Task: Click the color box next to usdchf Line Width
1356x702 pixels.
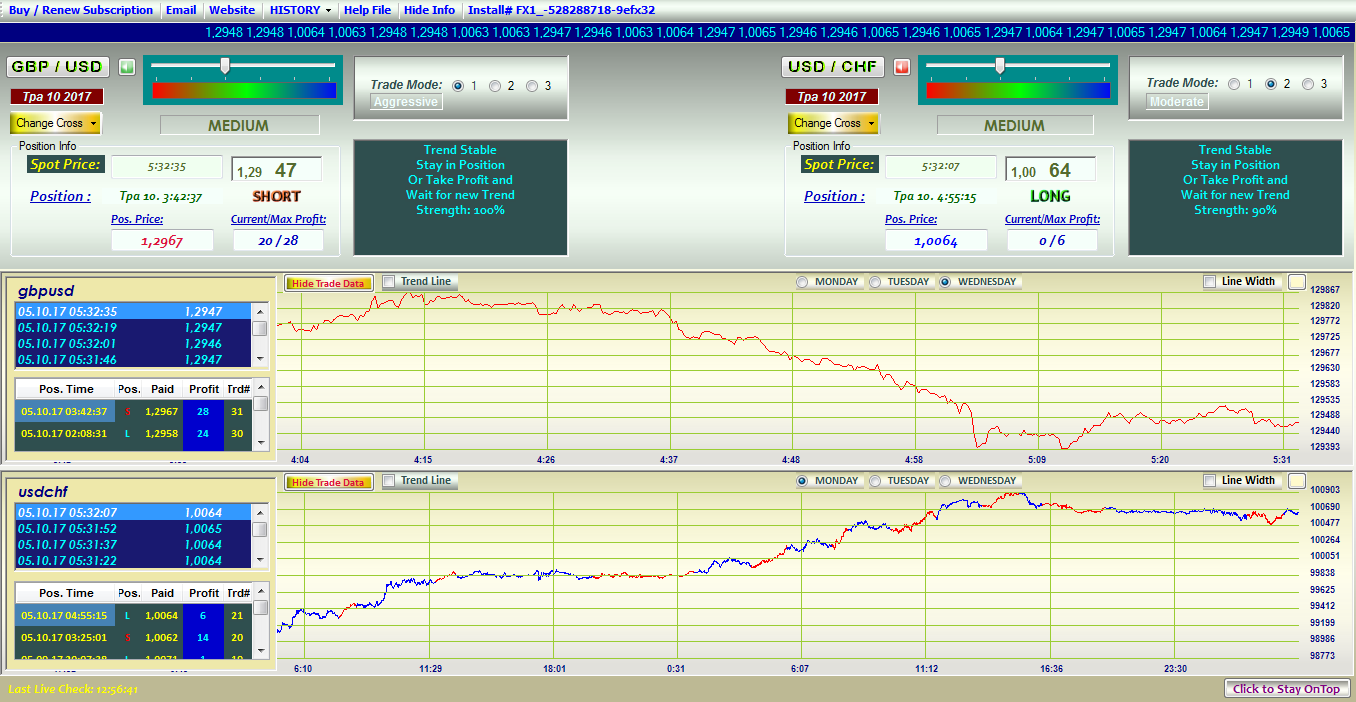Action: (1296, 481)
